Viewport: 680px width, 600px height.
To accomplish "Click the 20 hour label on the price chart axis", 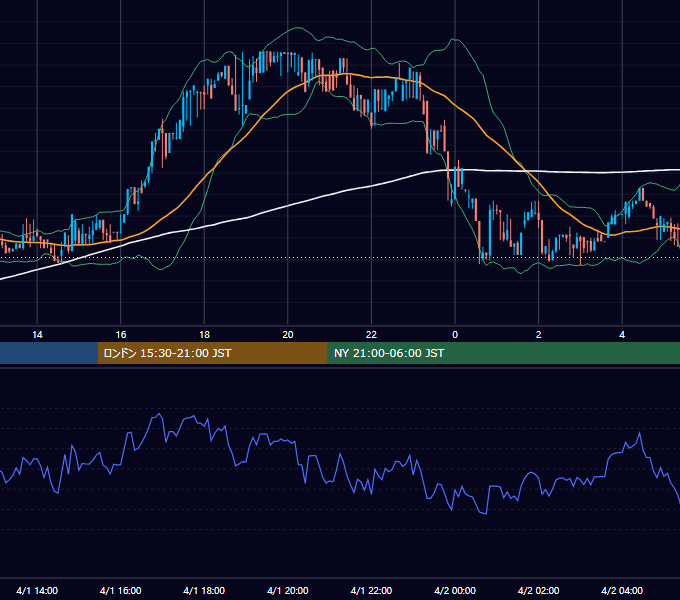I will pos(288,335).
